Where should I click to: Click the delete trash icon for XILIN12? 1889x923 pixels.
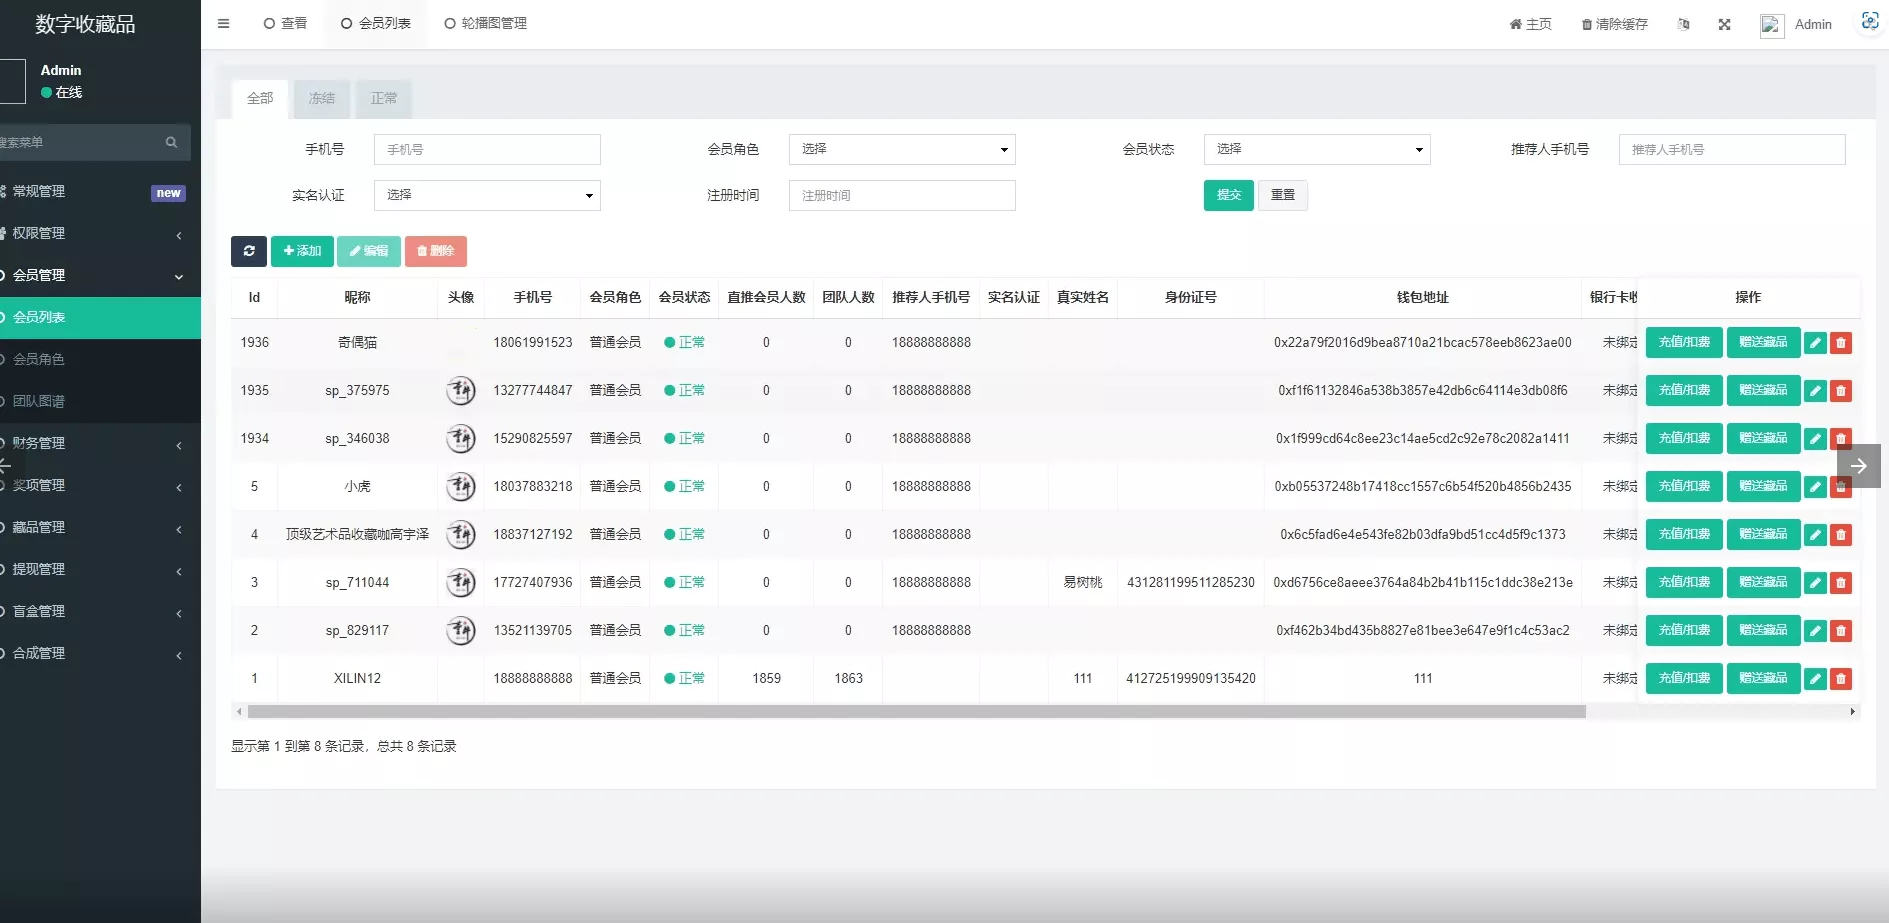(1841, 678)
